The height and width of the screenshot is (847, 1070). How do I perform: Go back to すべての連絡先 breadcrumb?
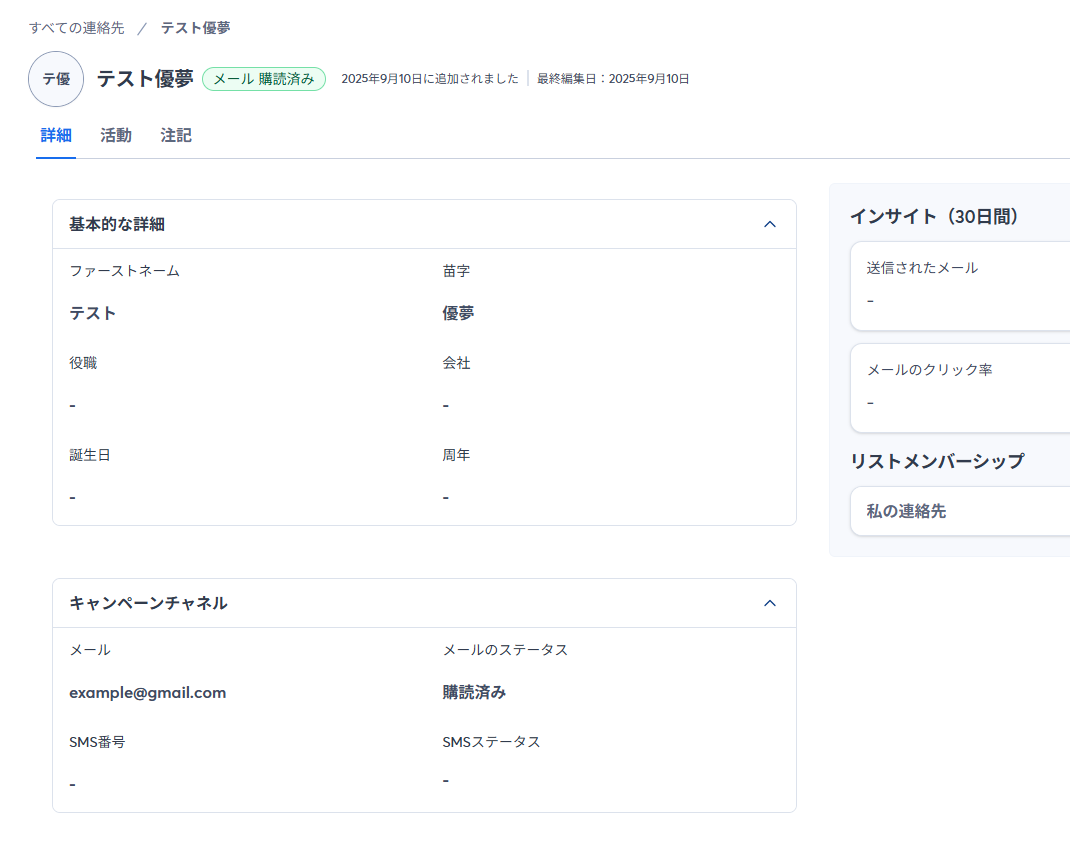pos(77,28)
